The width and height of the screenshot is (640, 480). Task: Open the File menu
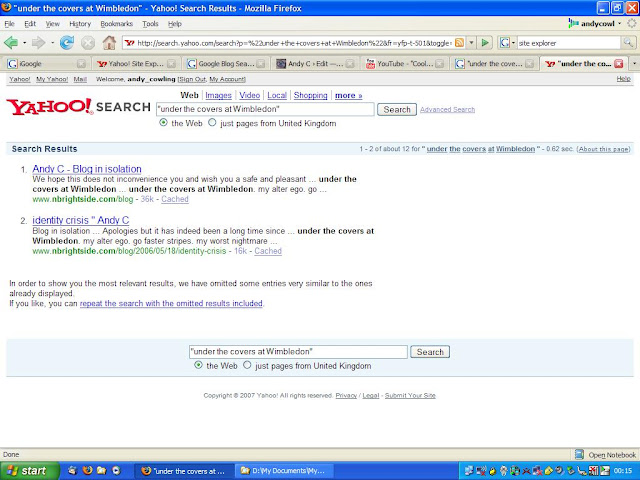pos(9,24)
